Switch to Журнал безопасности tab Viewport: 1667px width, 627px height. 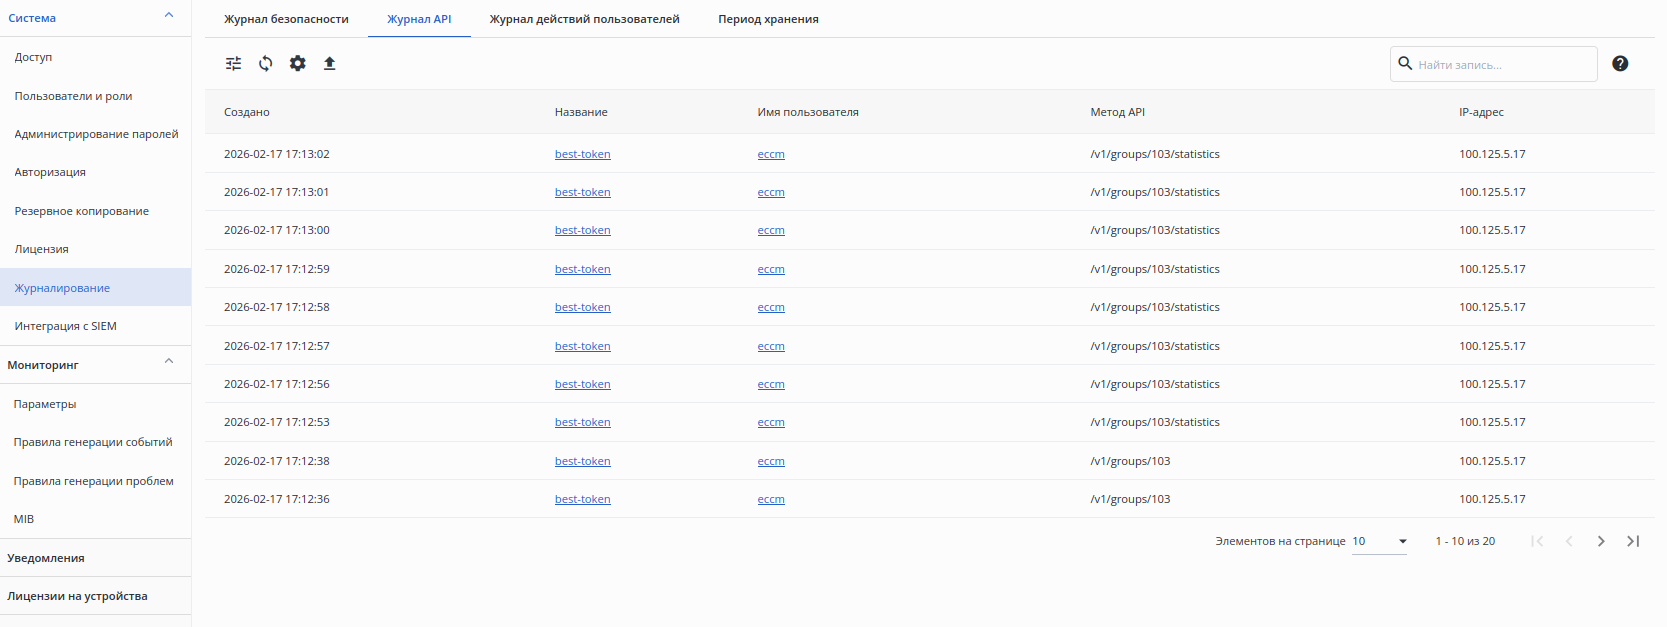(x=286, y=19)
